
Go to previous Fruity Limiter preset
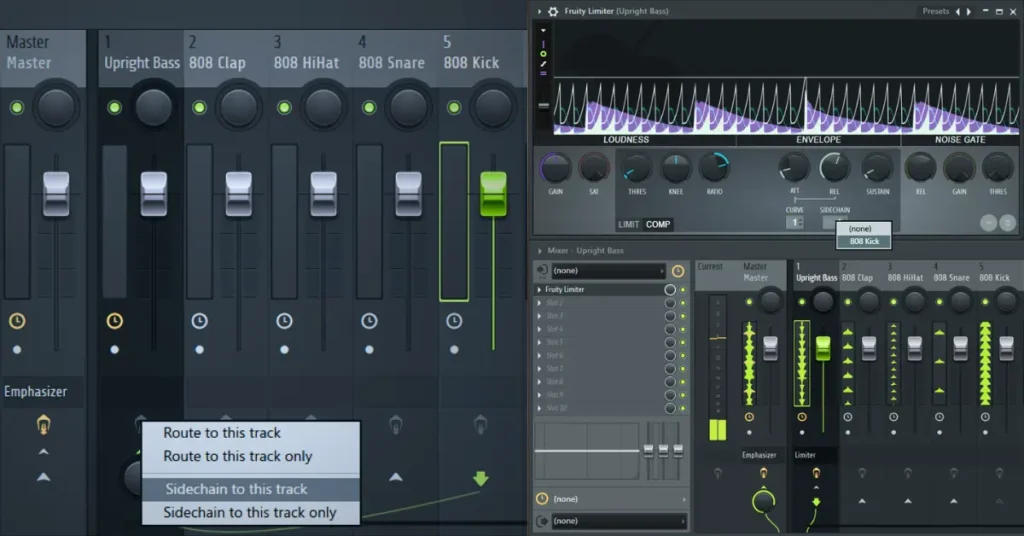(958, 11)
